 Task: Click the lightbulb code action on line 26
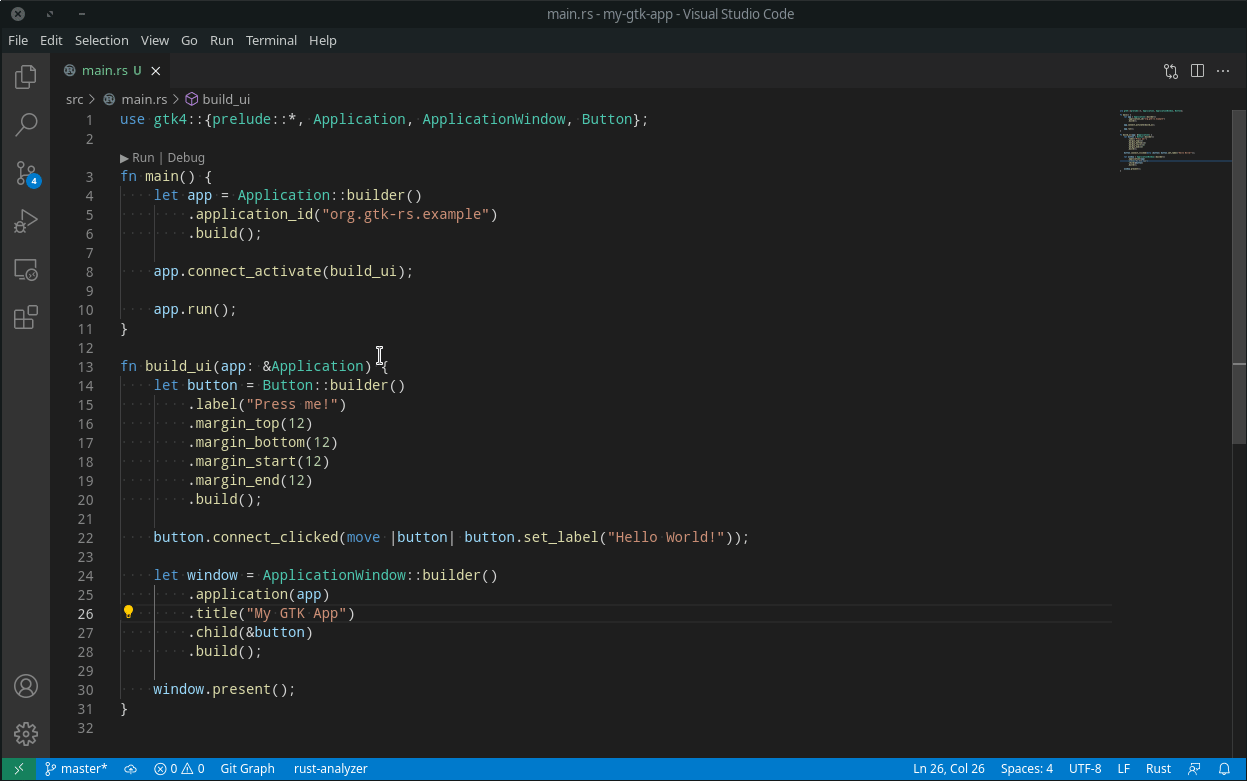click(128, 613)
